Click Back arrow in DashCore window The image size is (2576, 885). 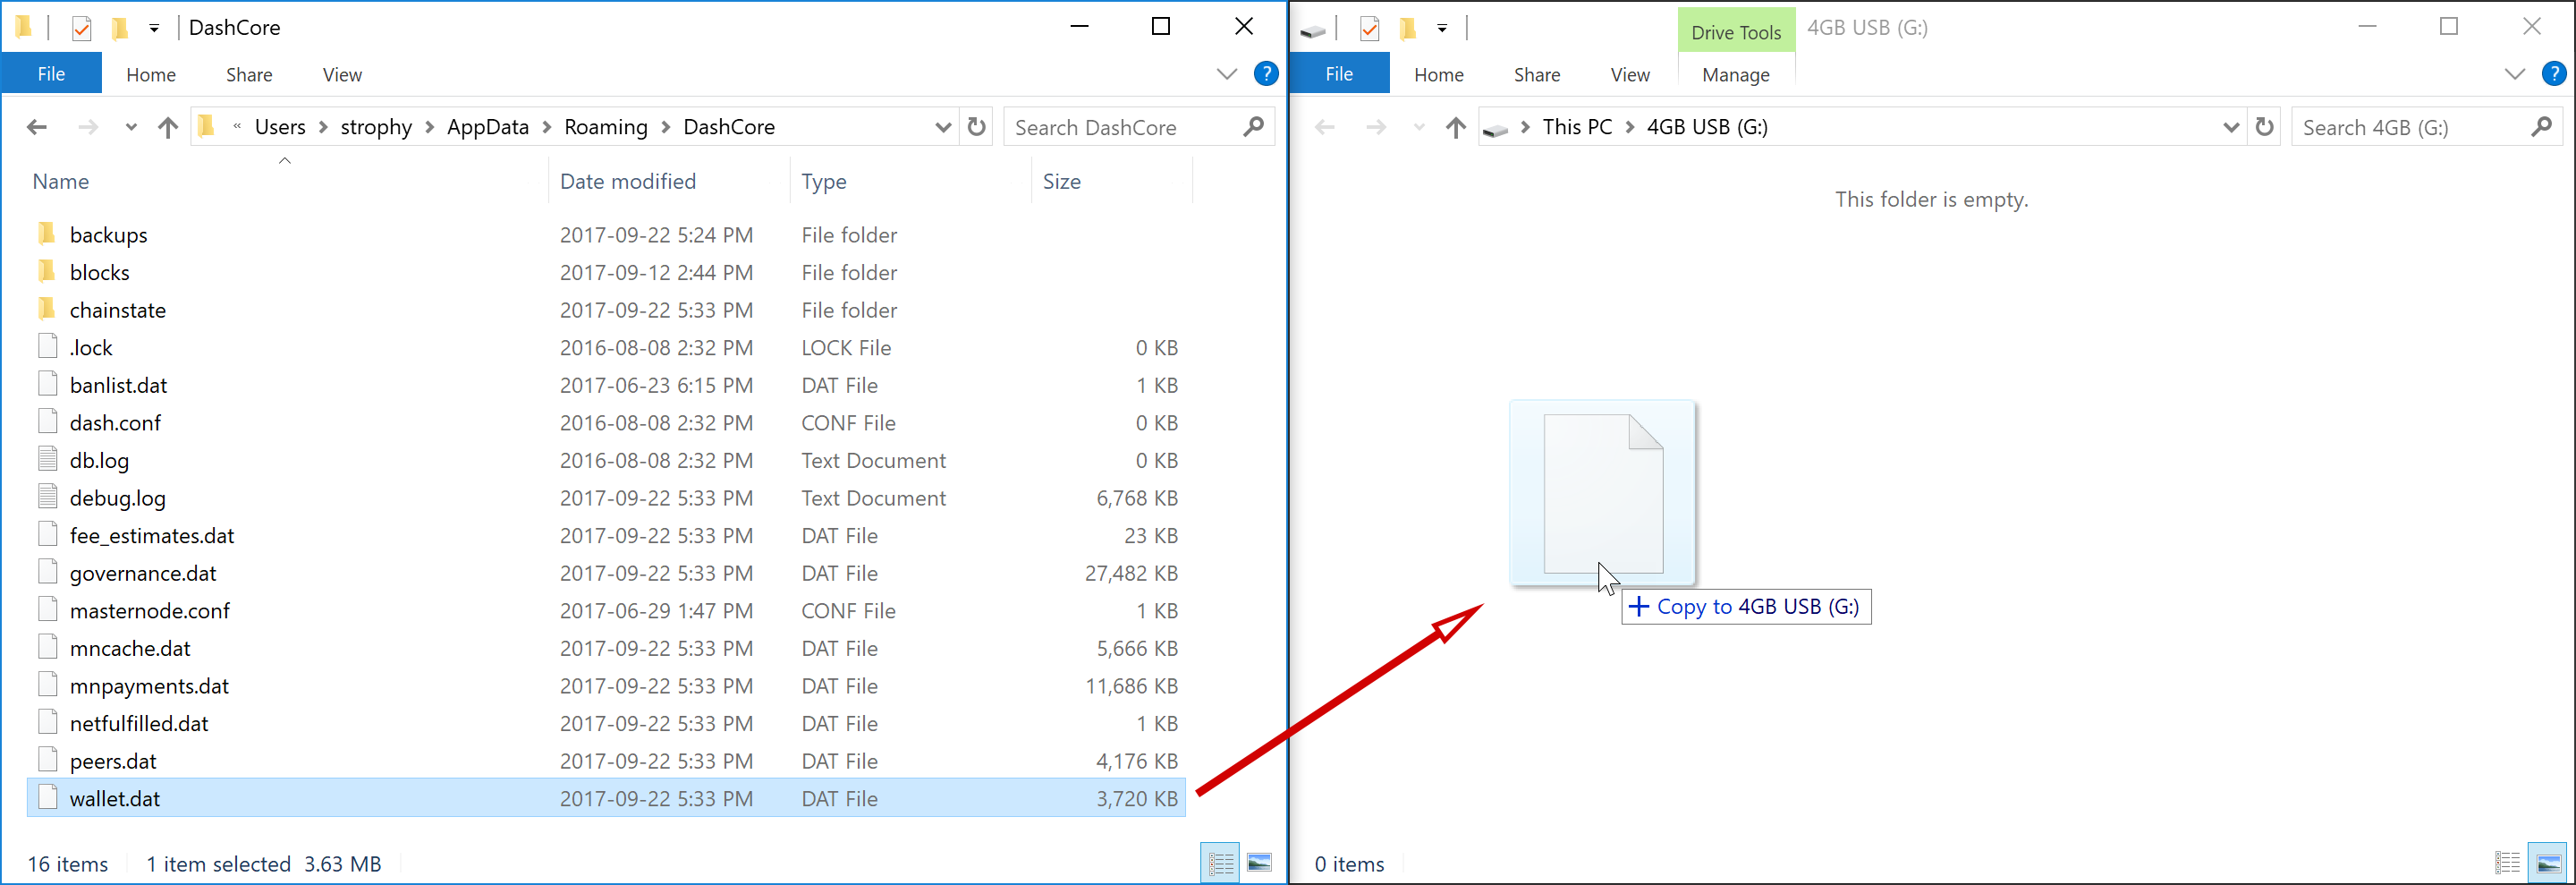click(x=37, y=127)
